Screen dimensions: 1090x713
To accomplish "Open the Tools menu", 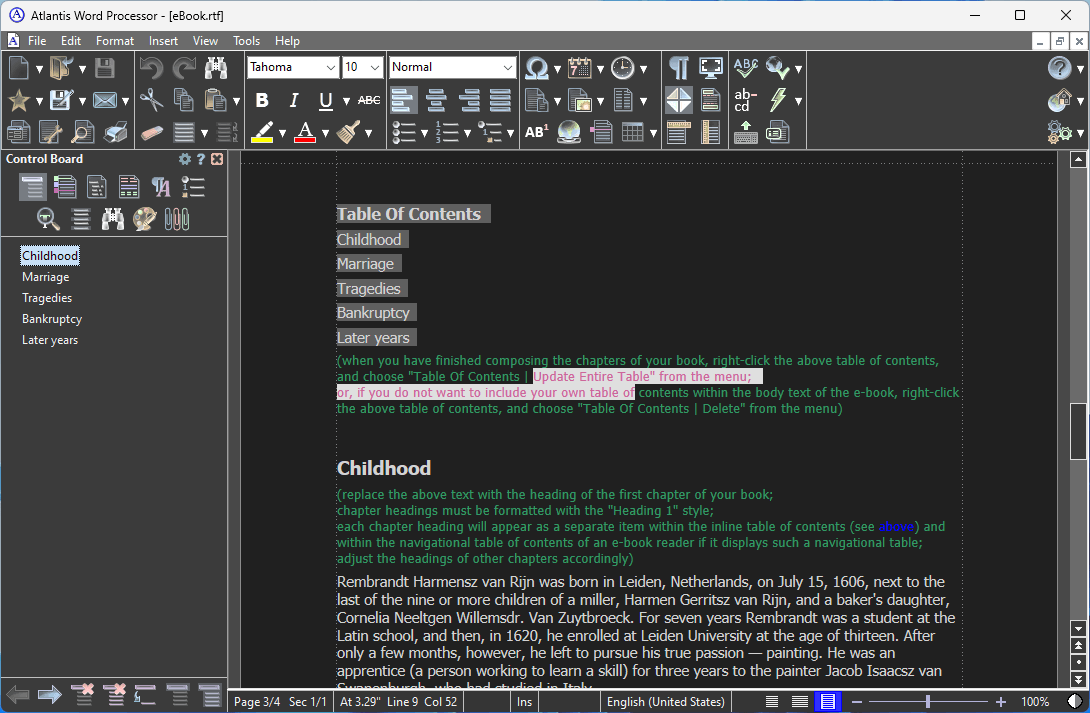I will 246,41.
